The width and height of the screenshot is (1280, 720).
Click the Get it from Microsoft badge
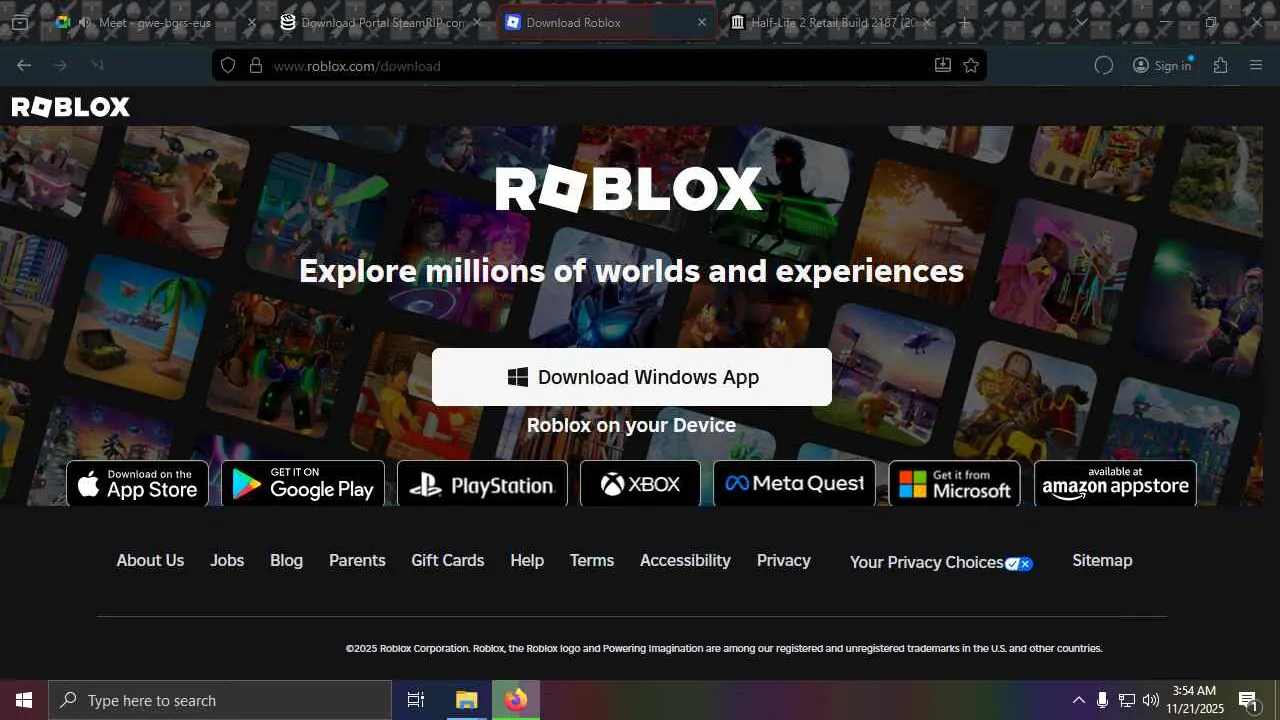coord(955,484)
